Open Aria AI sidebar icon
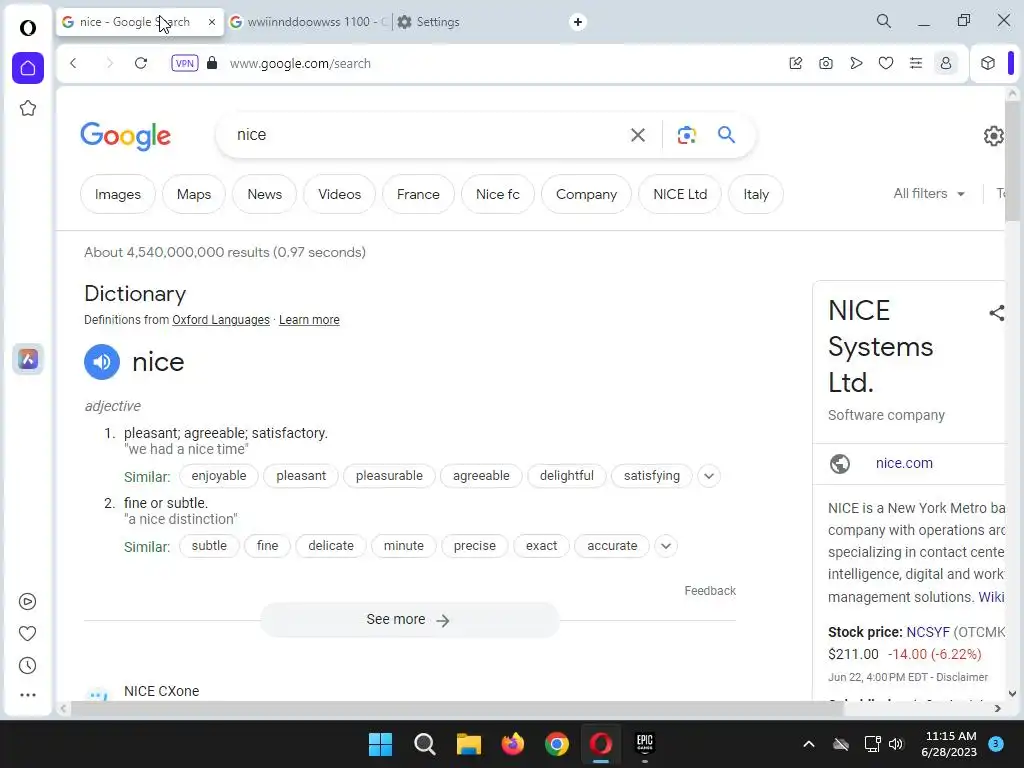 [x=27, y=359]
